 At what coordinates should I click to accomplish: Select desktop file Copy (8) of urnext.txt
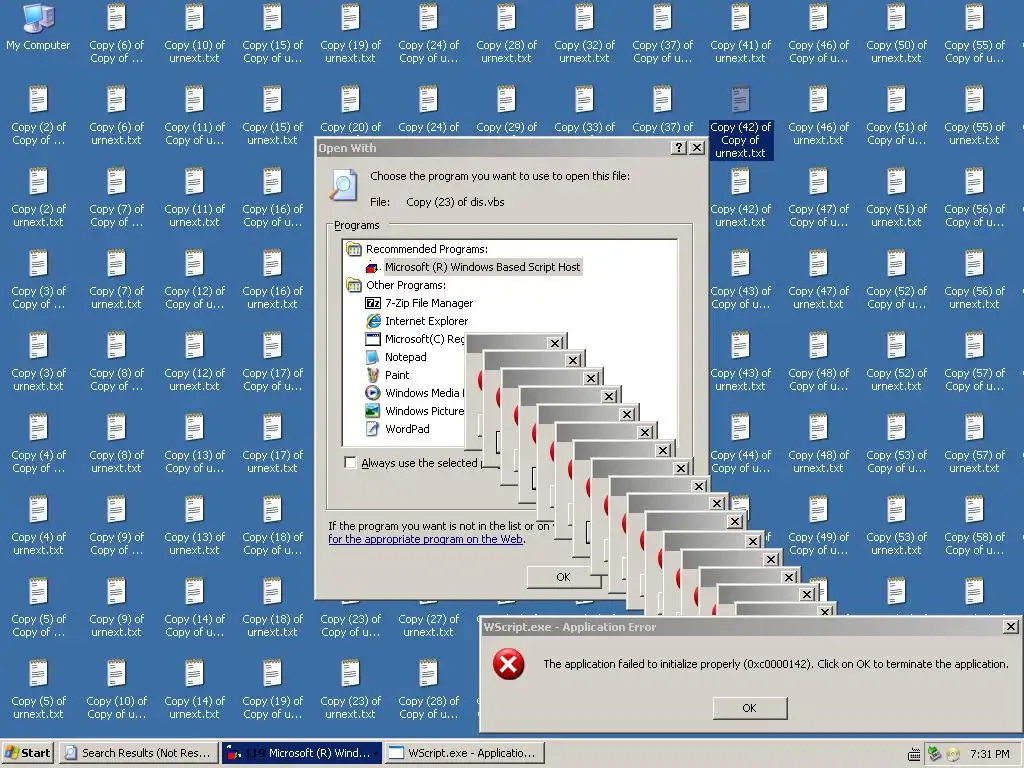116,444
